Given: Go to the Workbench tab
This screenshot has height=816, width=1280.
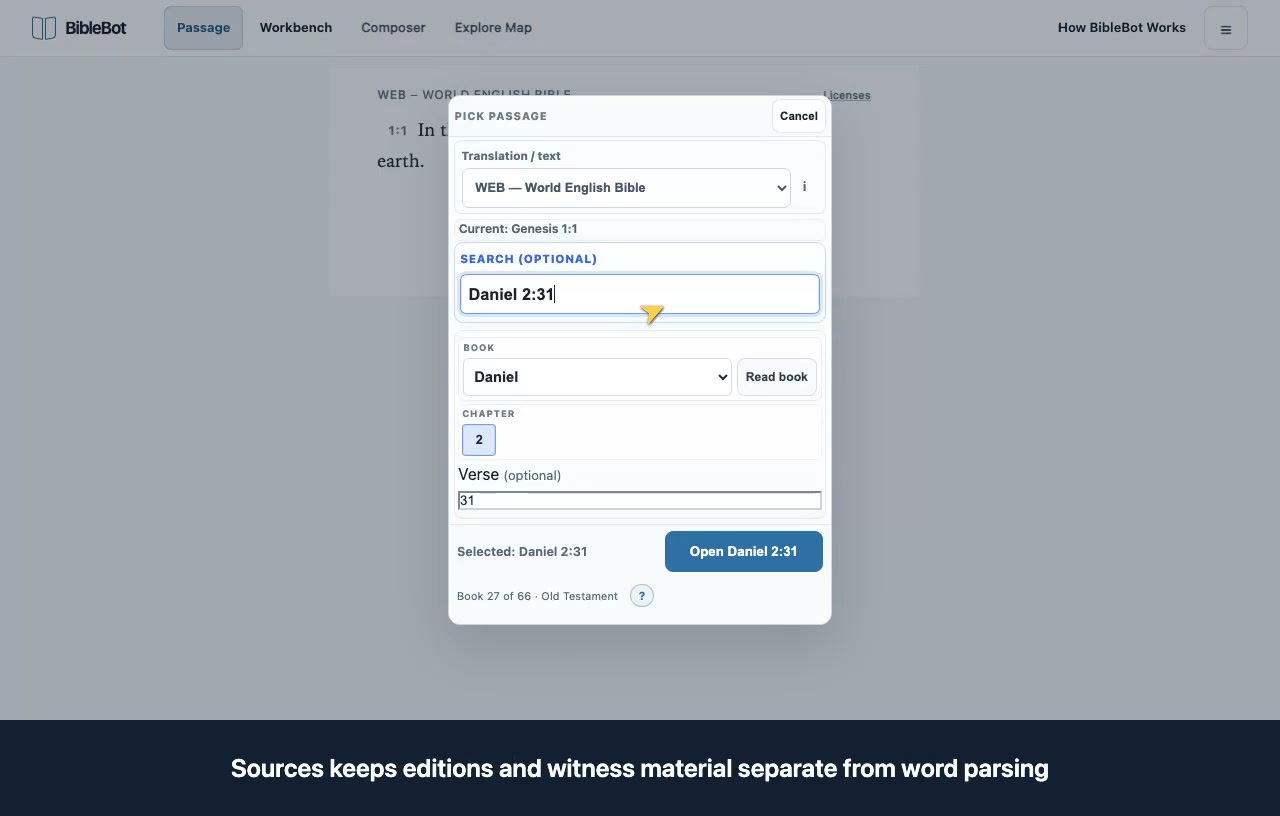Looking at the screenshot, I should click(x=296, y=28).
